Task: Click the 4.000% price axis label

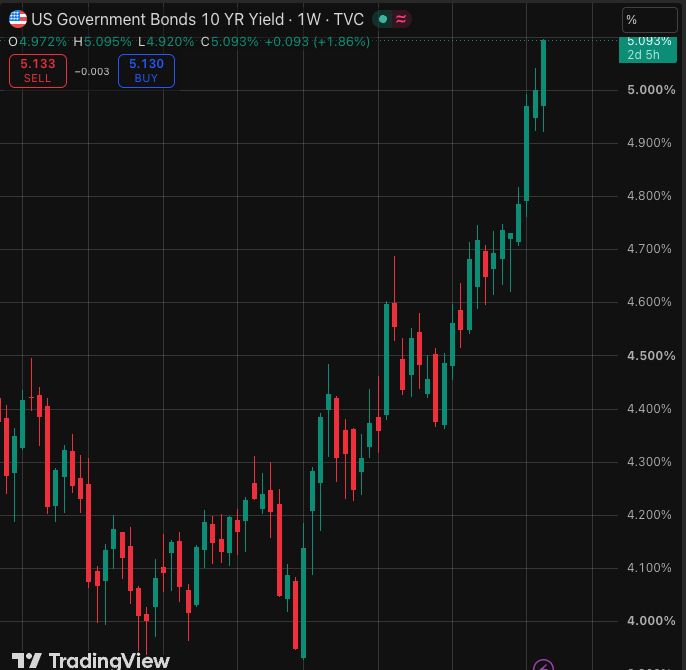Action: 651,621
